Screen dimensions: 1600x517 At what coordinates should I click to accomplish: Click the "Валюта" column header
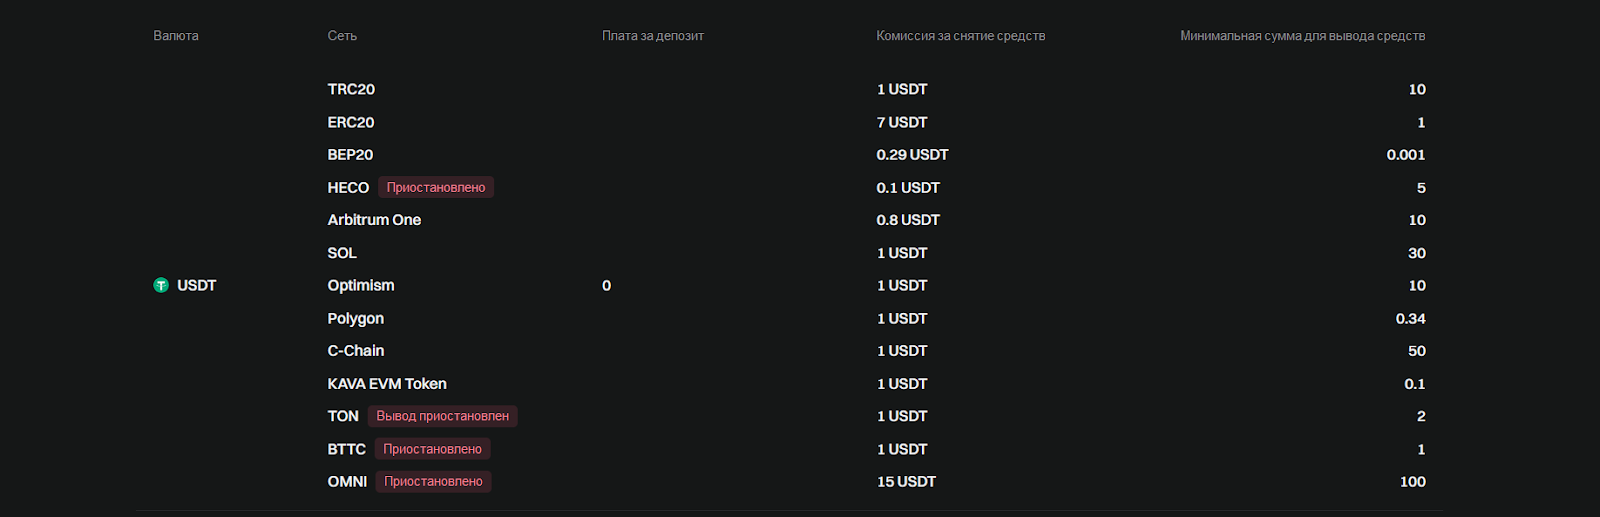point(176,36)
